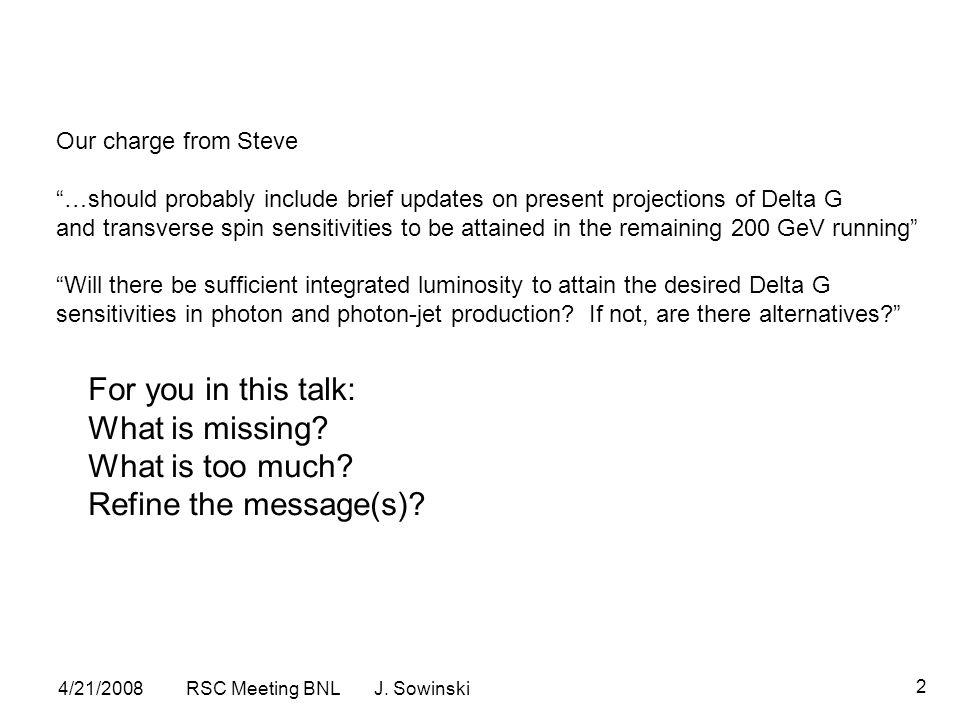Screen dimensions: 960x720
Task: Click the word 'Steve' in the heading
Action: click(x=268, y=141)
